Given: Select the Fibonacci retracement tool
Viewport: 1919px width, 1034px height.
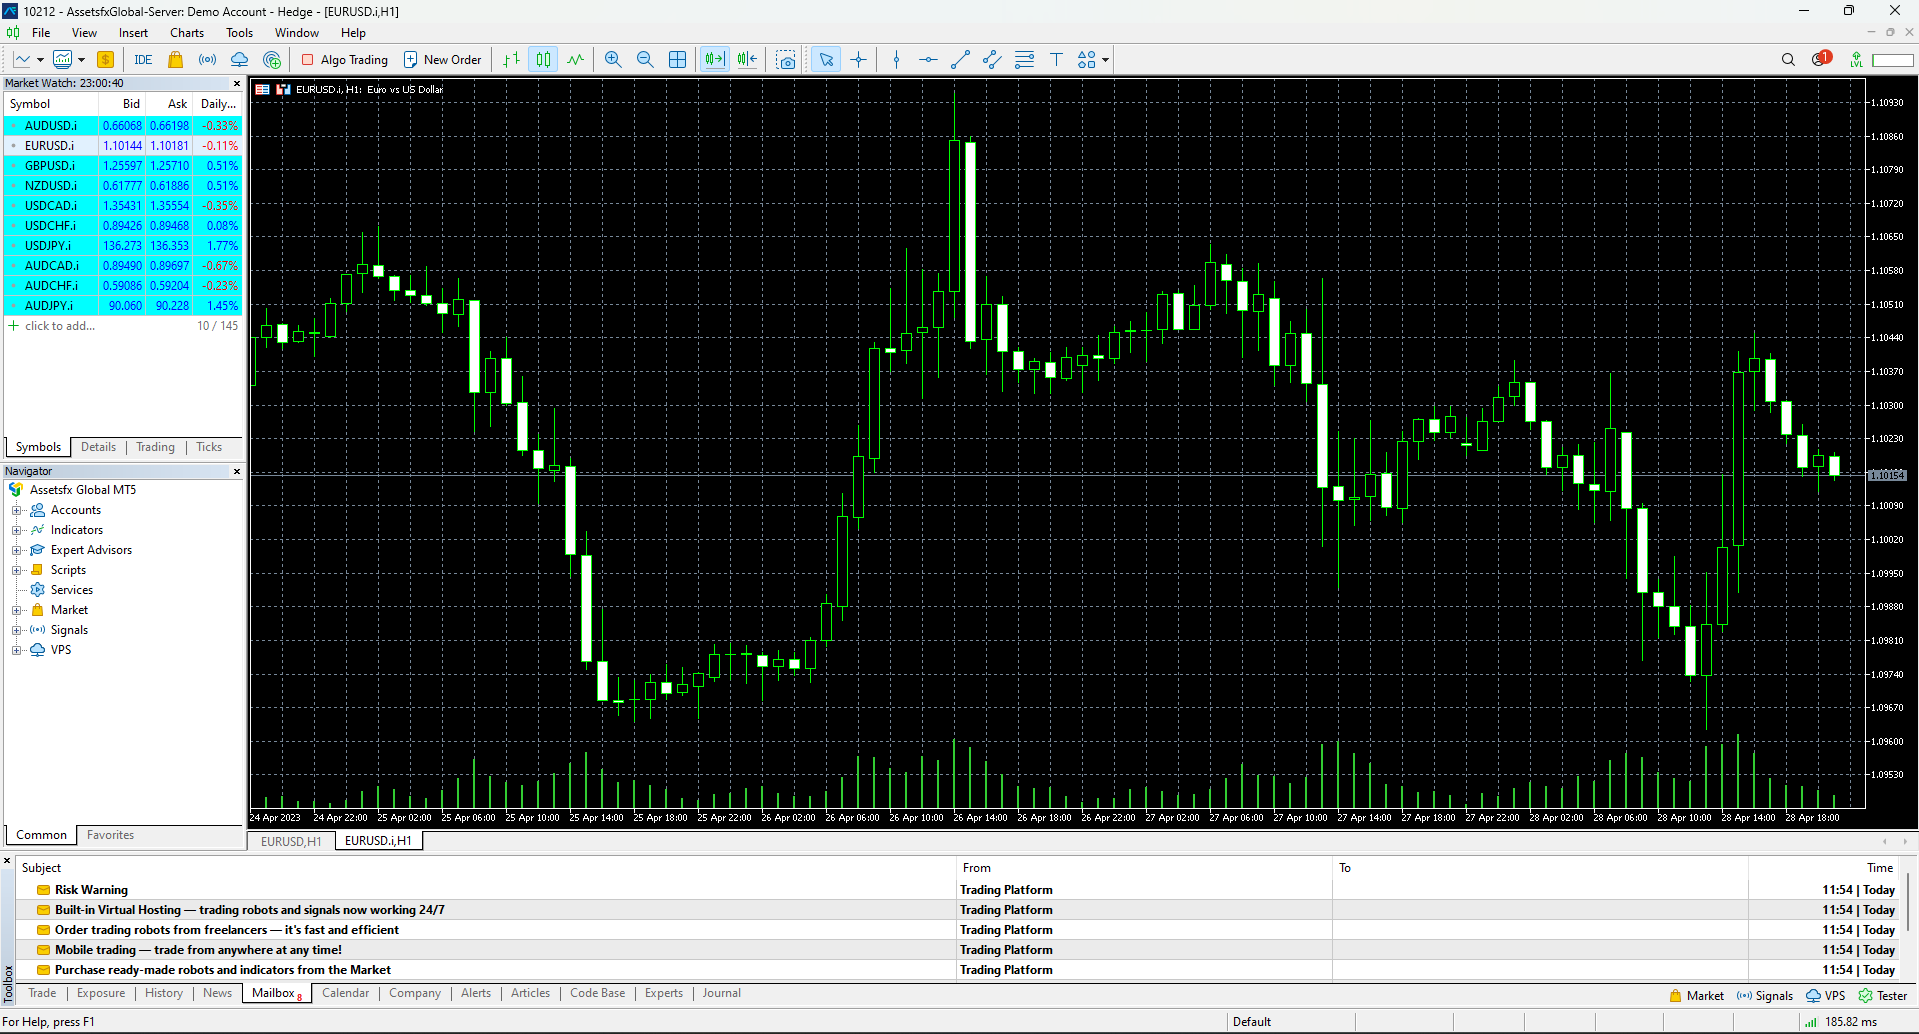Looking at the screenshot, I should (x=1024, y=60).
